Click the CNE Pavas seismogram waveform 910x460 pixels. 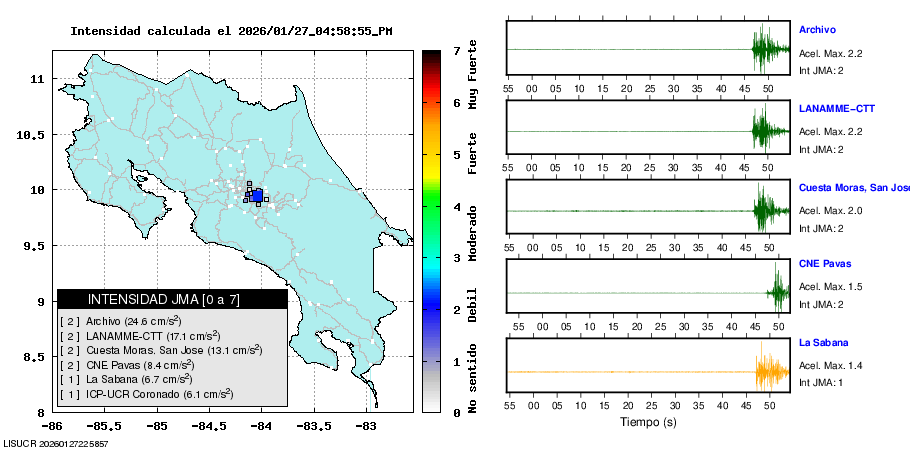tap(778, 292)
